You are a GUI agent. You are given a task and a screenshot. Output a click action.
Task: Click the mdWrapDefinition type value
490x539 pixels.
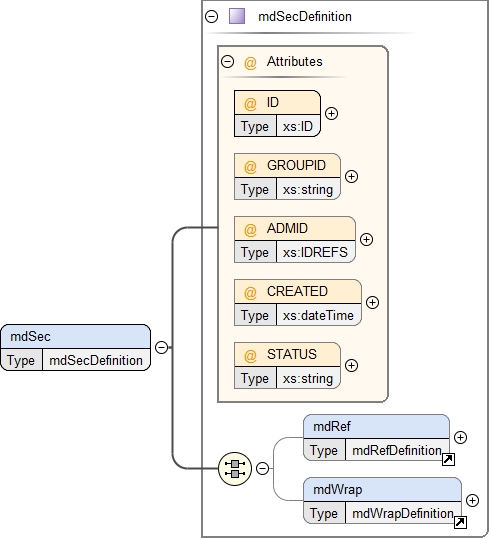(403, 514)
